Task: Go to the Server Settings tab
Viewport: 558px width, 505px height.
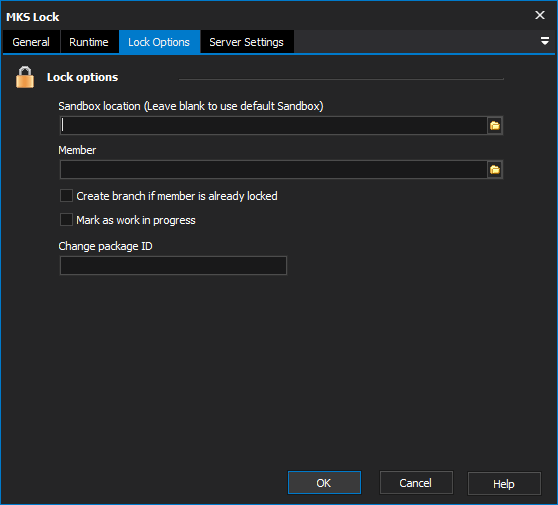Action: click(x=247, y=42)
